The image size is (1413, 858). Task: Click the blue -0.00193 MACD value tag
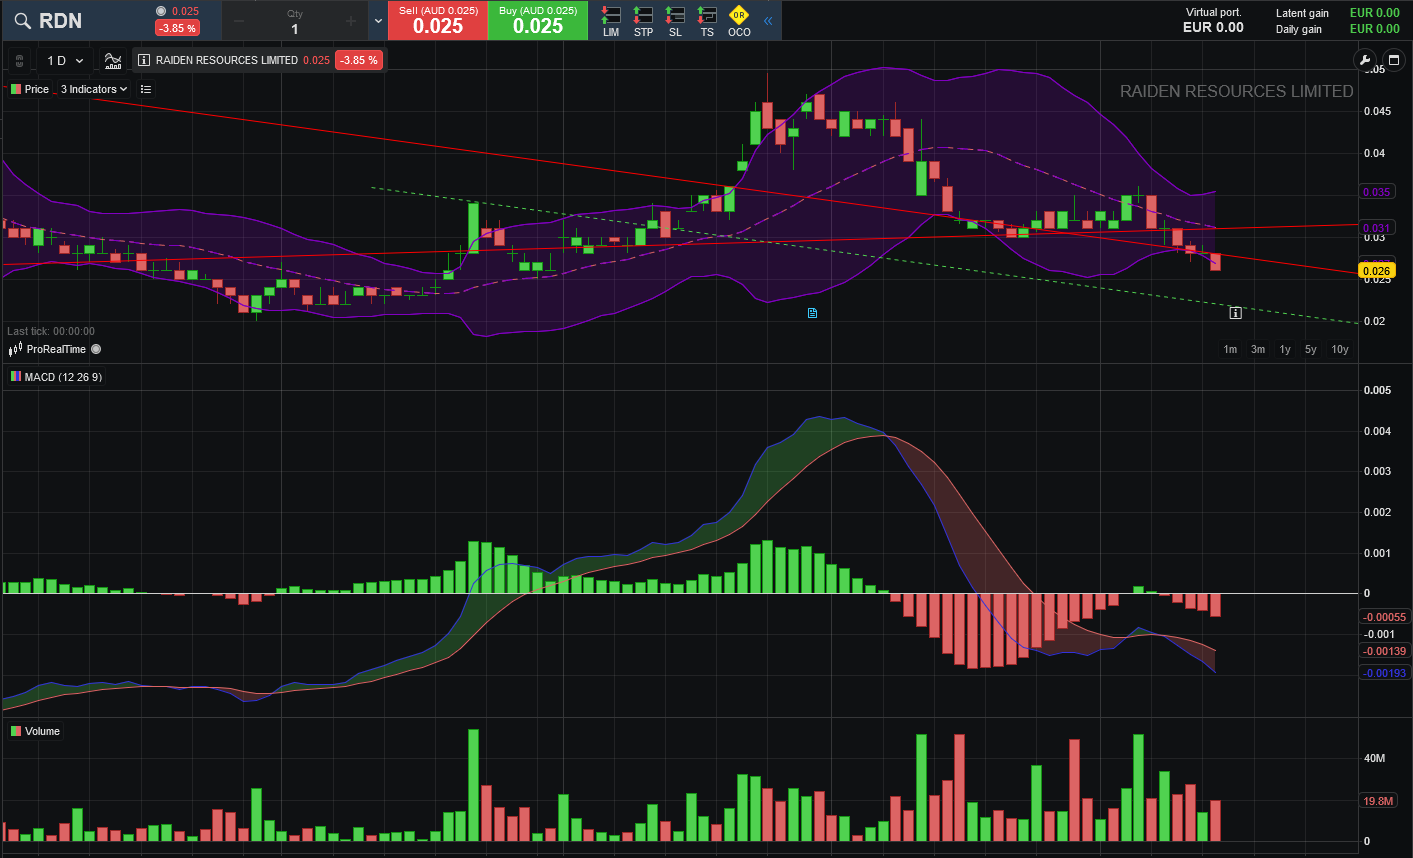(1385, 673)
